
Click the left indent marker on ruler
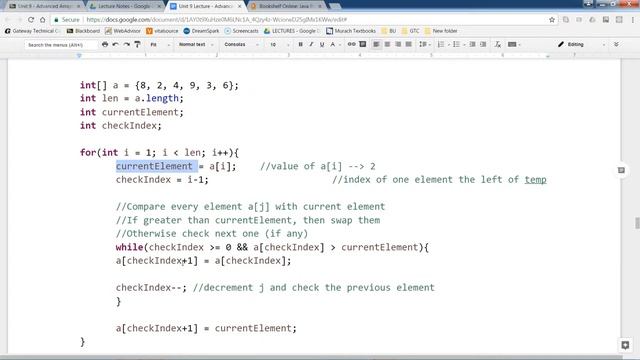click(79, 56)
